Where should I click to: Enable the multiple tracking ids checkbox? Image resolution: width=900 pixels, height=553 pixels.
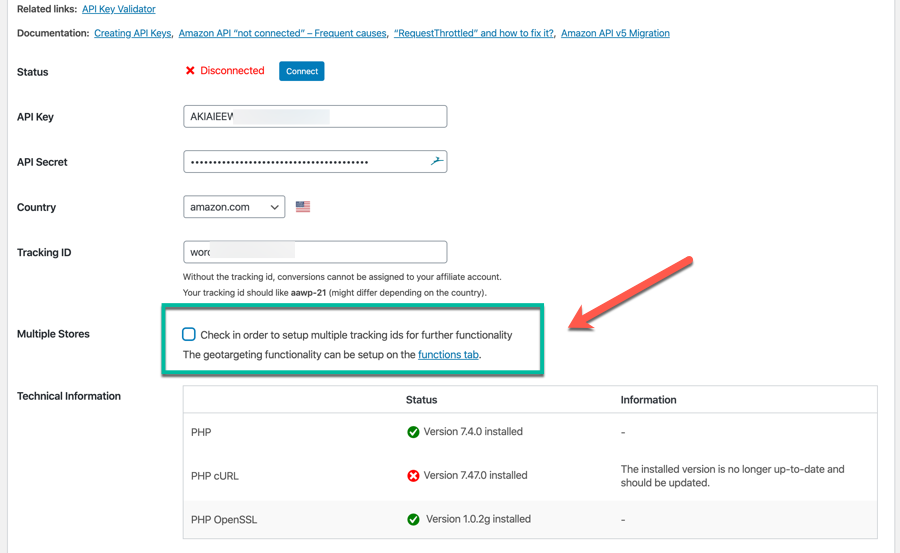[x=189, y=334]
